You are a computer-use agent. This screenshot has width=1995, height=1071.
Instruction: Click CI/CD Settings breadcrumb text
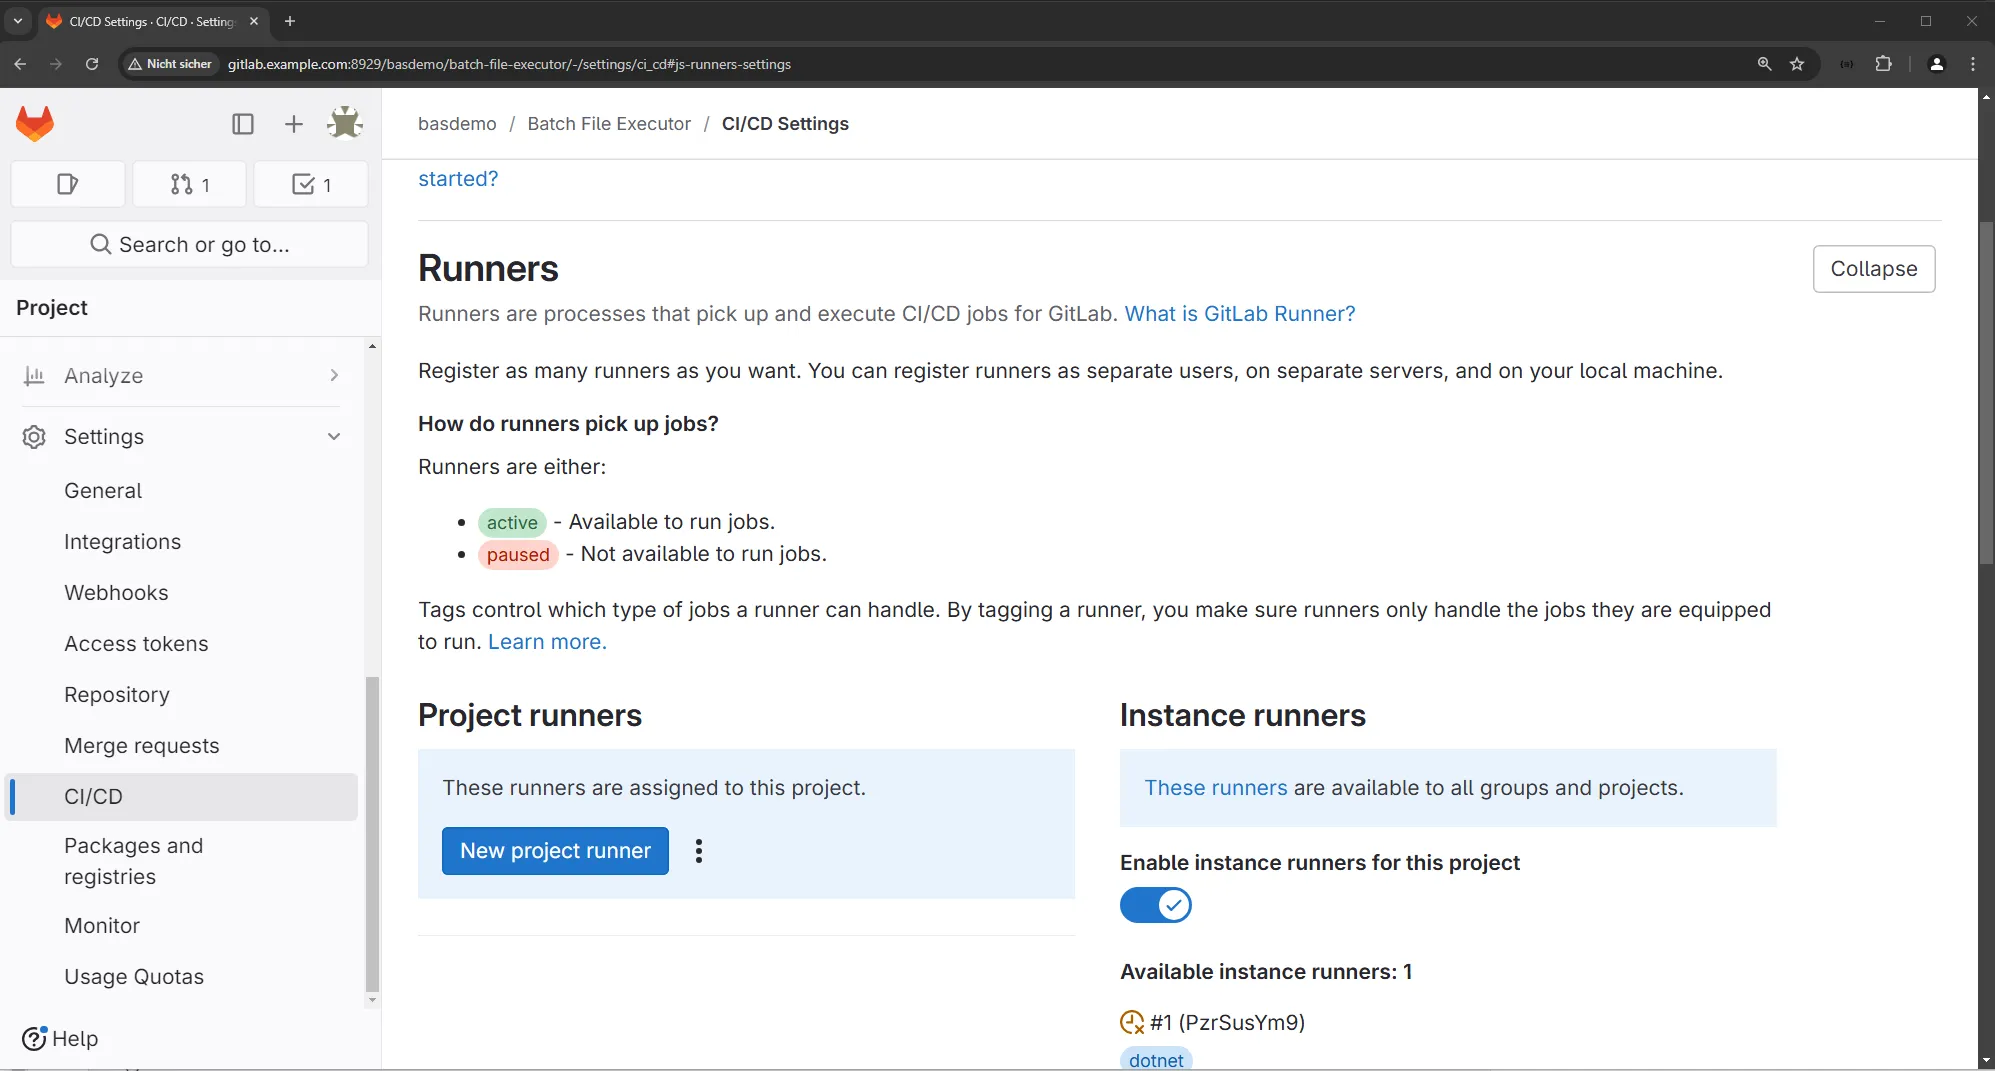[785, 124]
